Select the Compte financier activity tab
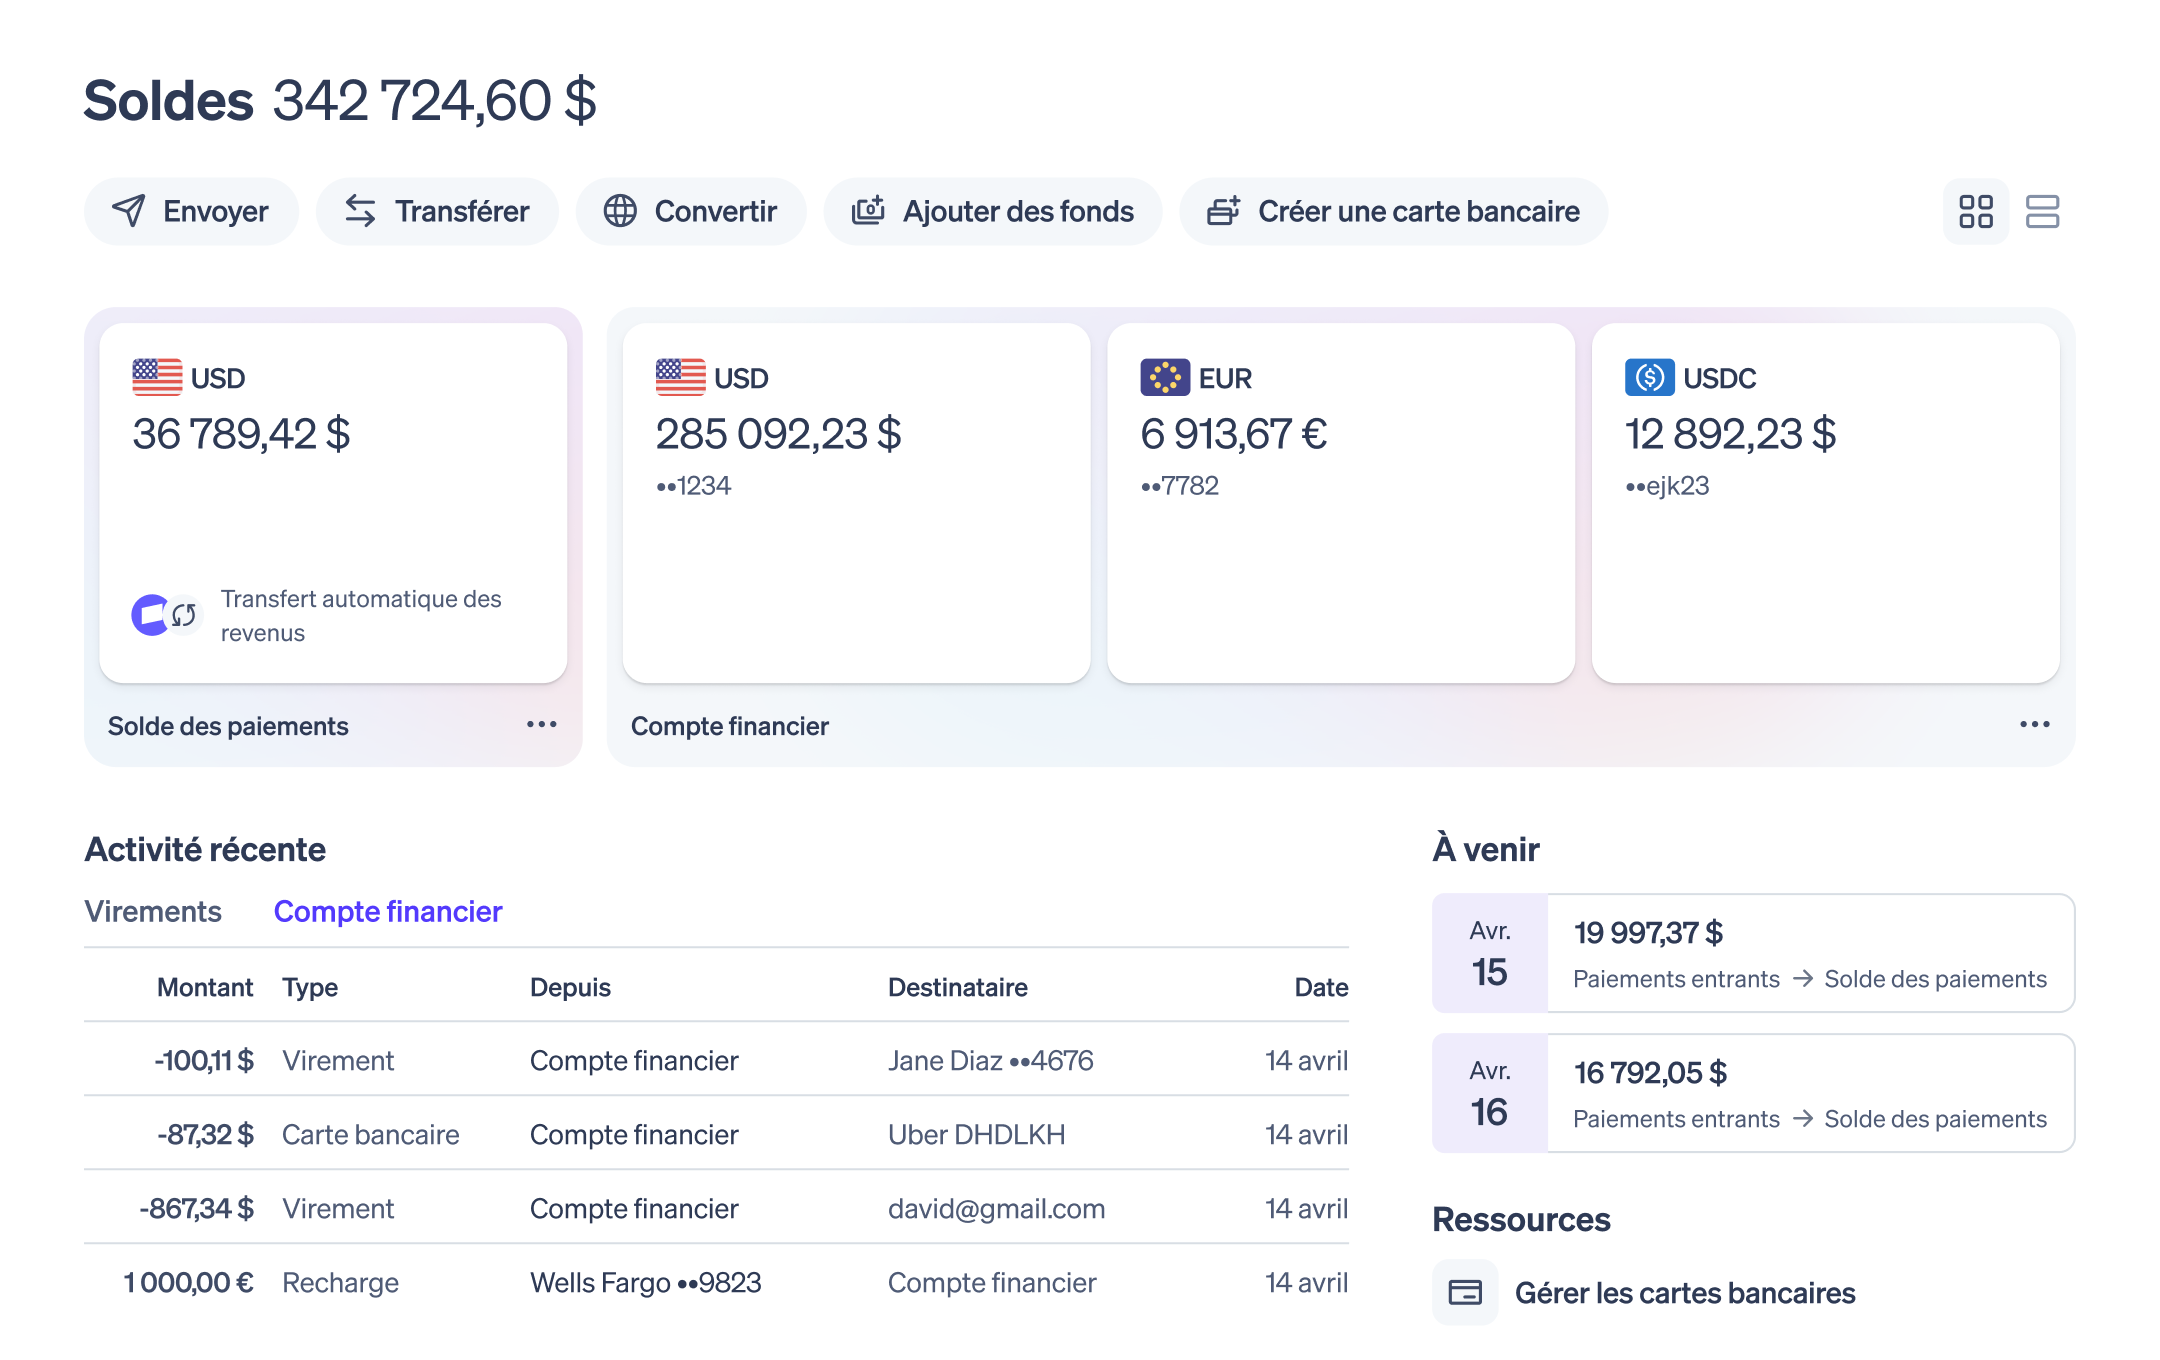Viewport: 2160px width, 1360px height. [388, 911]
